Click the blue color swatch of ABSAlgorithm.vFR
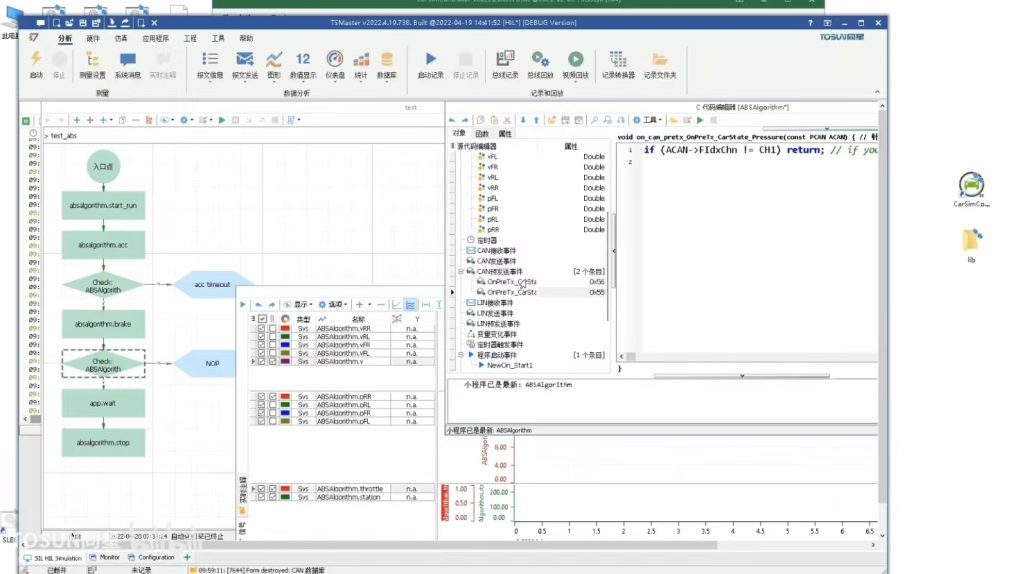1024x574 pixels. coord(285,345)
